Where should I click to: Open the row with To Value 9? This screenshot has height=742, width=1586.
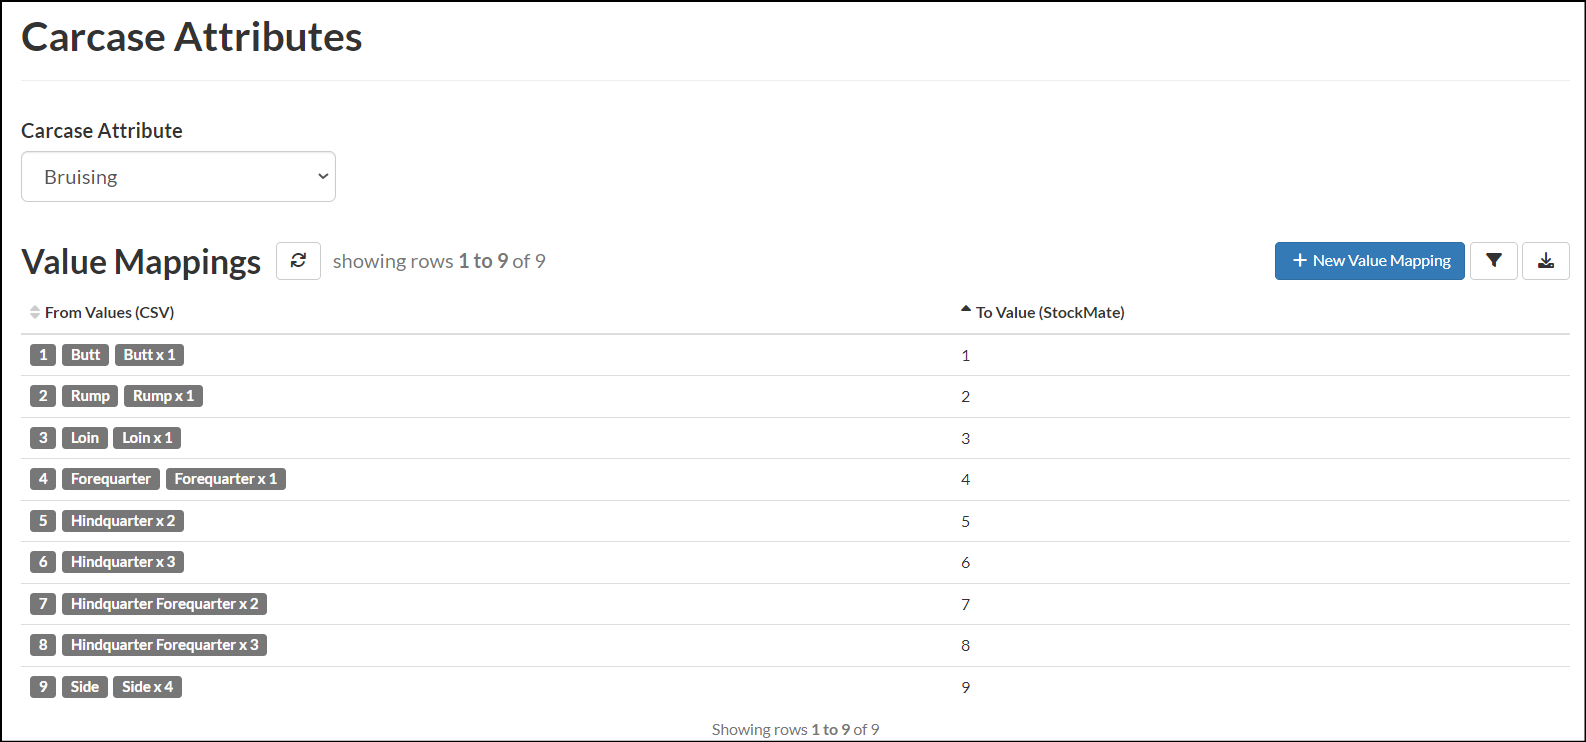(795, 687)
